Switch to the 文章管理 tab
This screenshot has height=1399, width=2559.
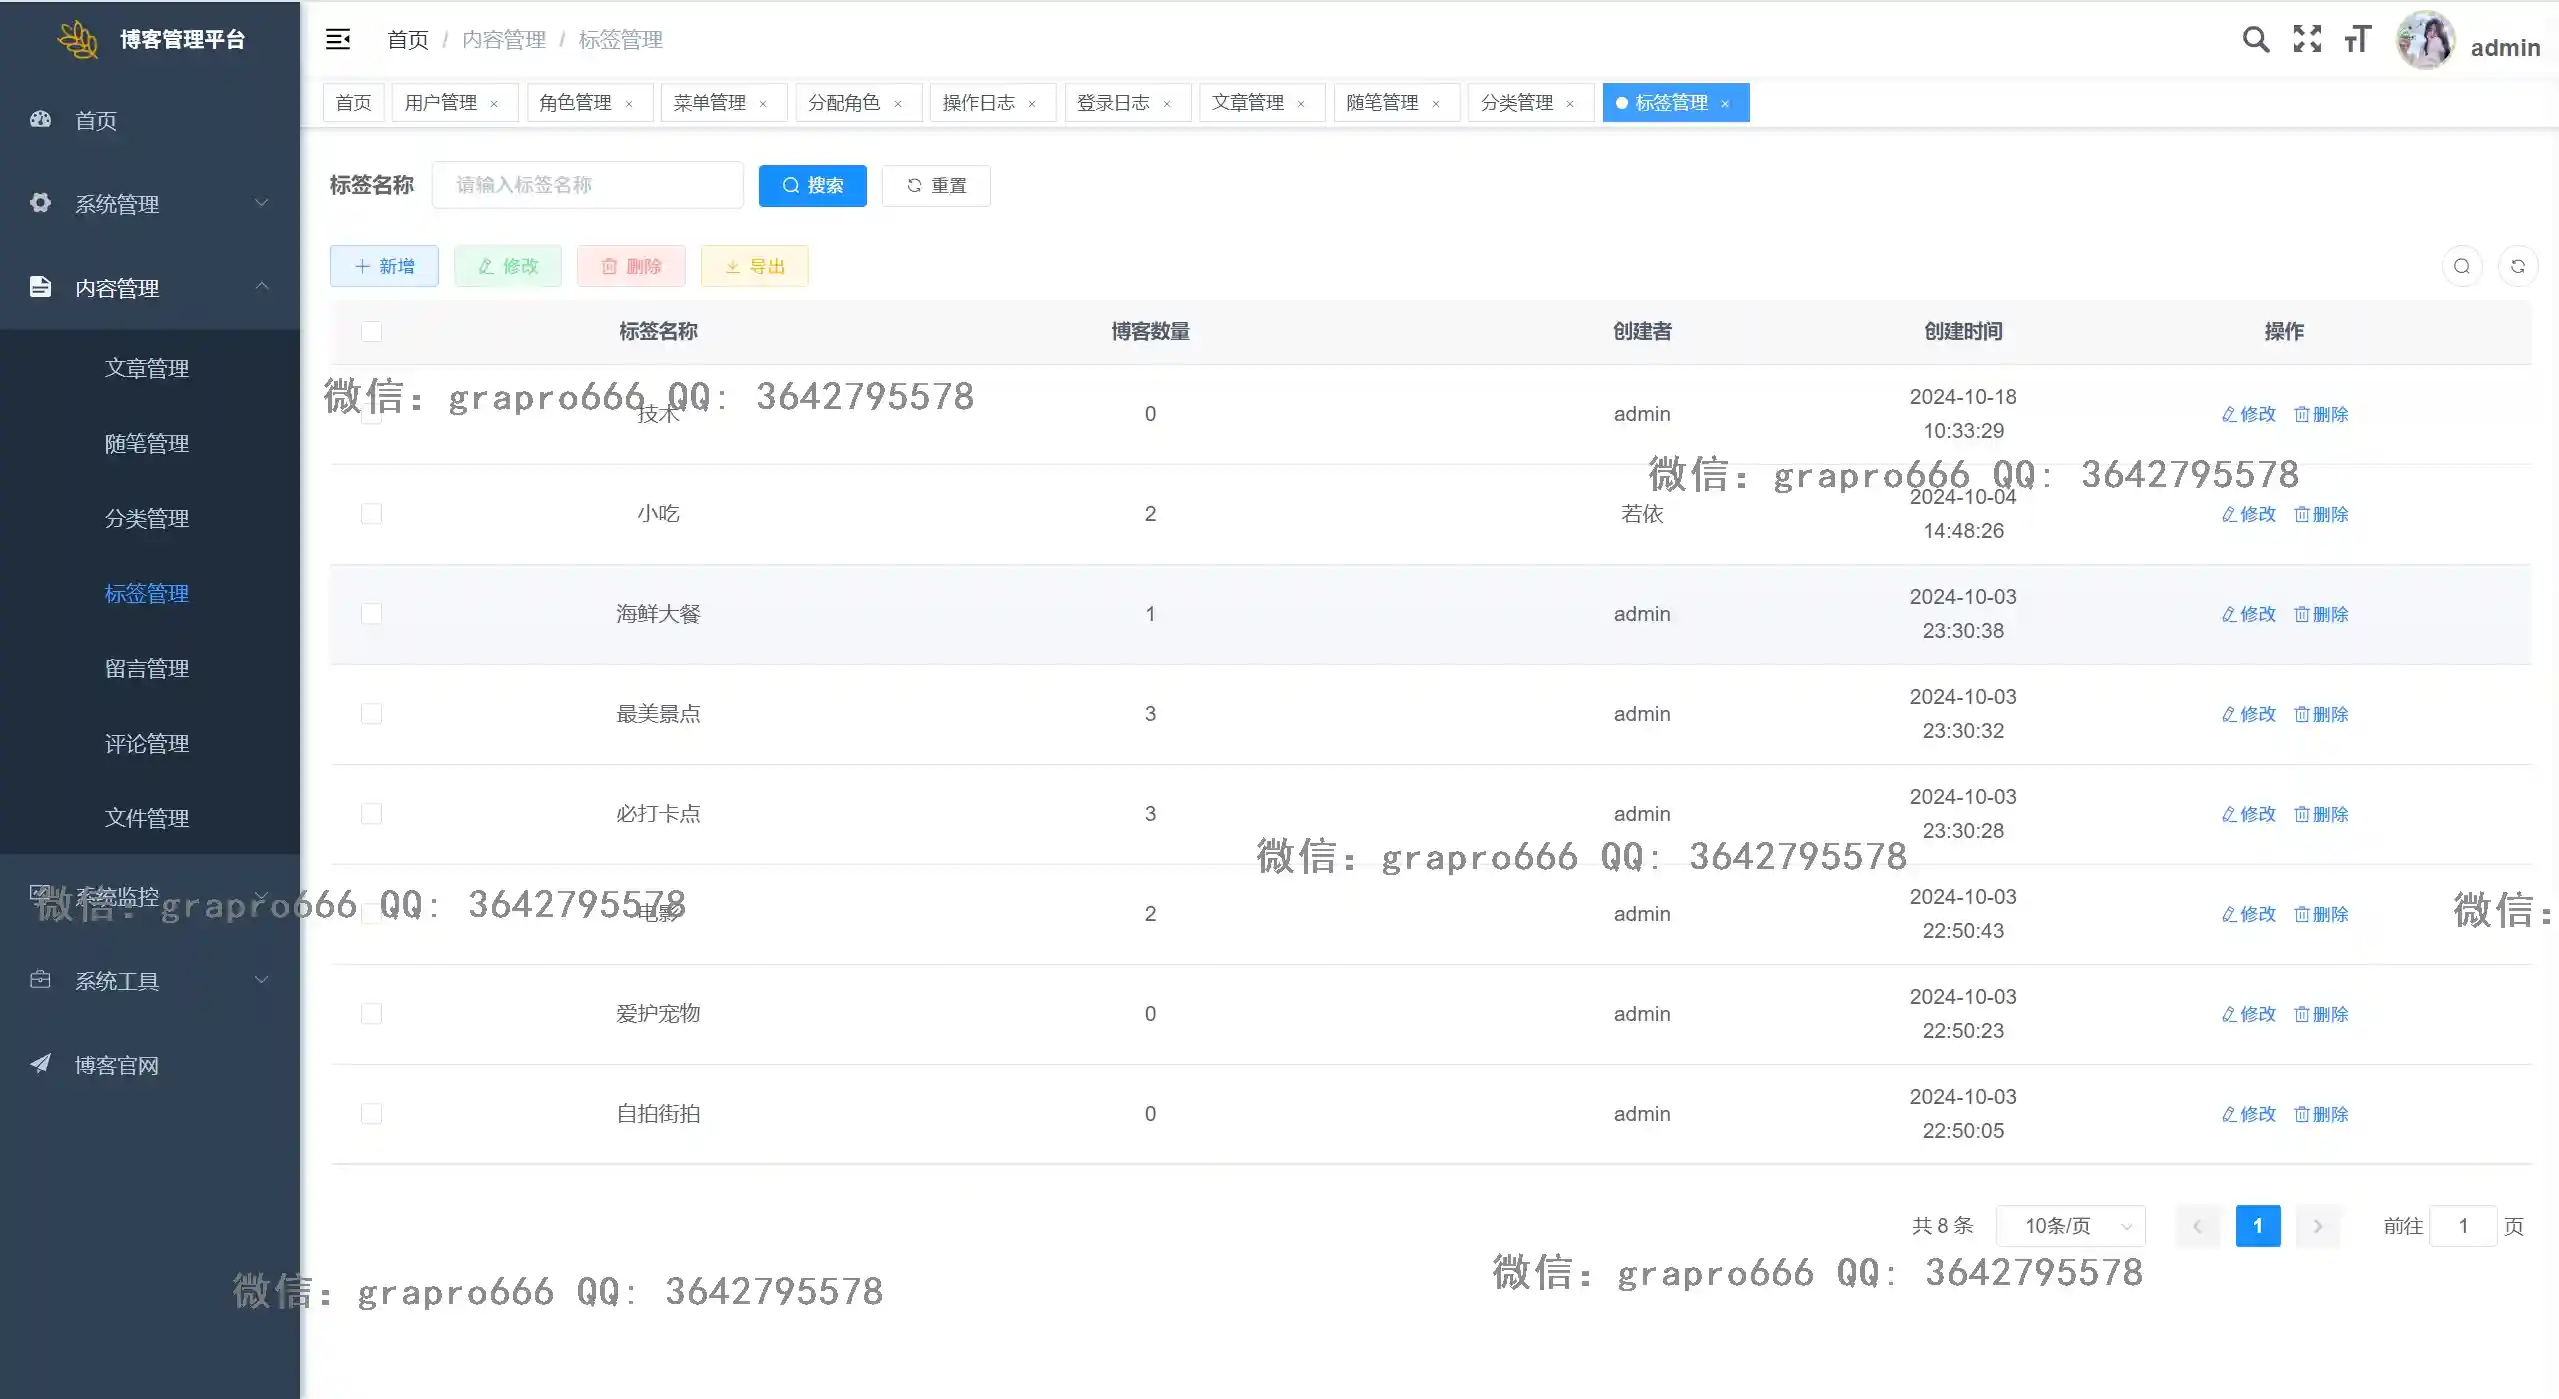coord(1251,102)
